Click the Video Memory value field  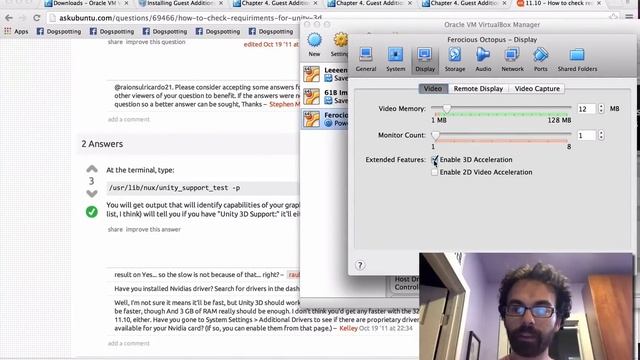(587, 109)
